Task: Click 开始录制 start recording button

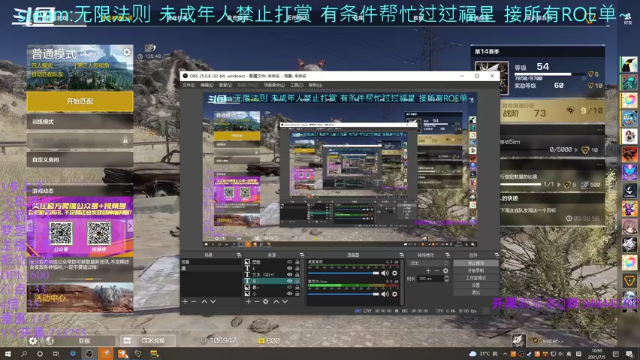Action: pyautogui.click(x=476, y=271)
